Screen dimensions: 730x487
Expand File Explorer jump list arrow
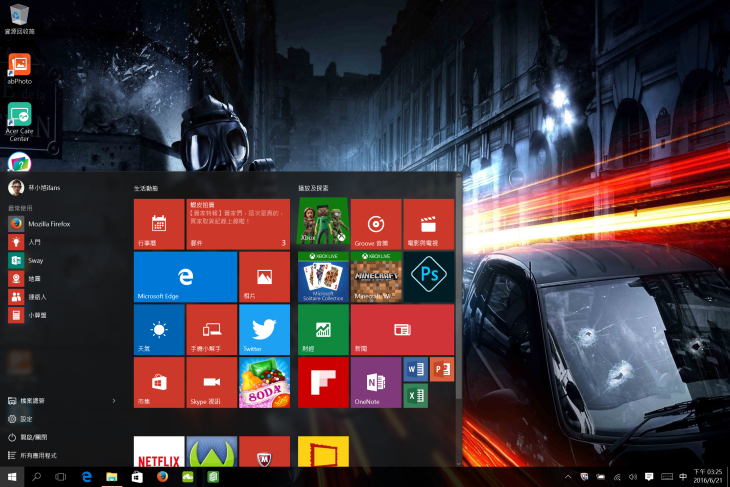[x=114, y=400]
